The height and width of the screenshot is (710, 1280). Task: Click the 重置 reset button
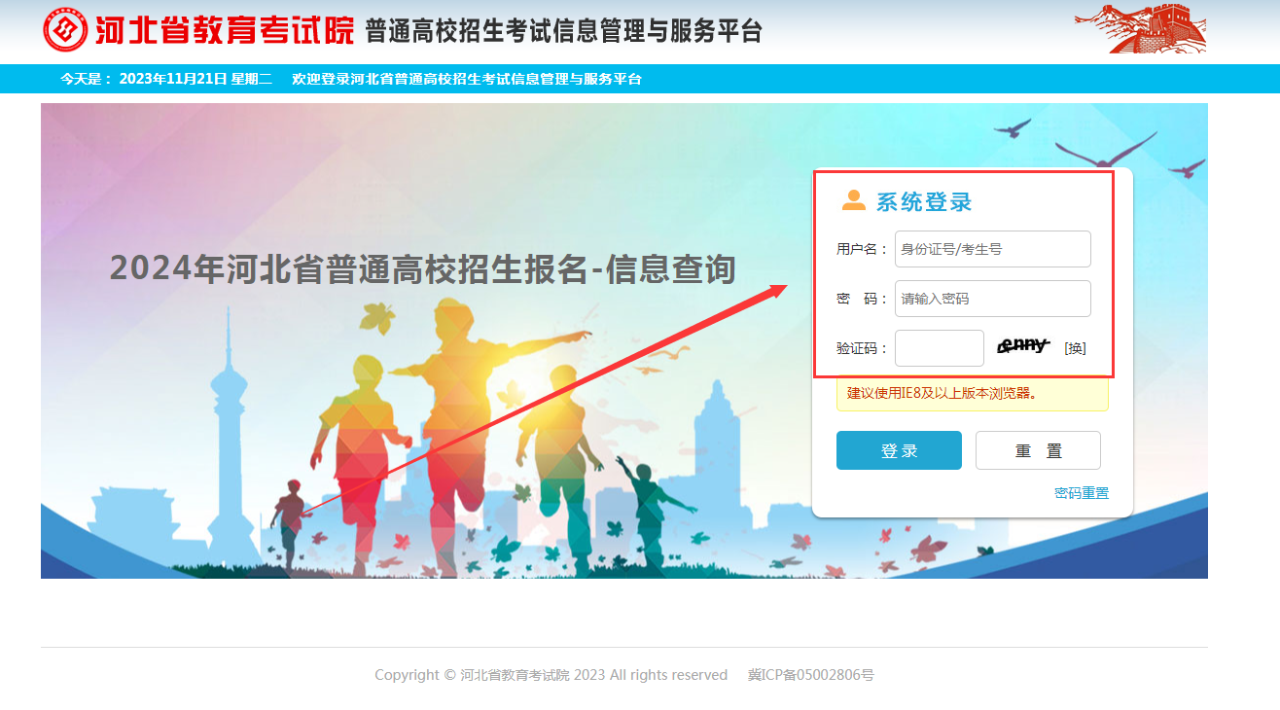1038,450
